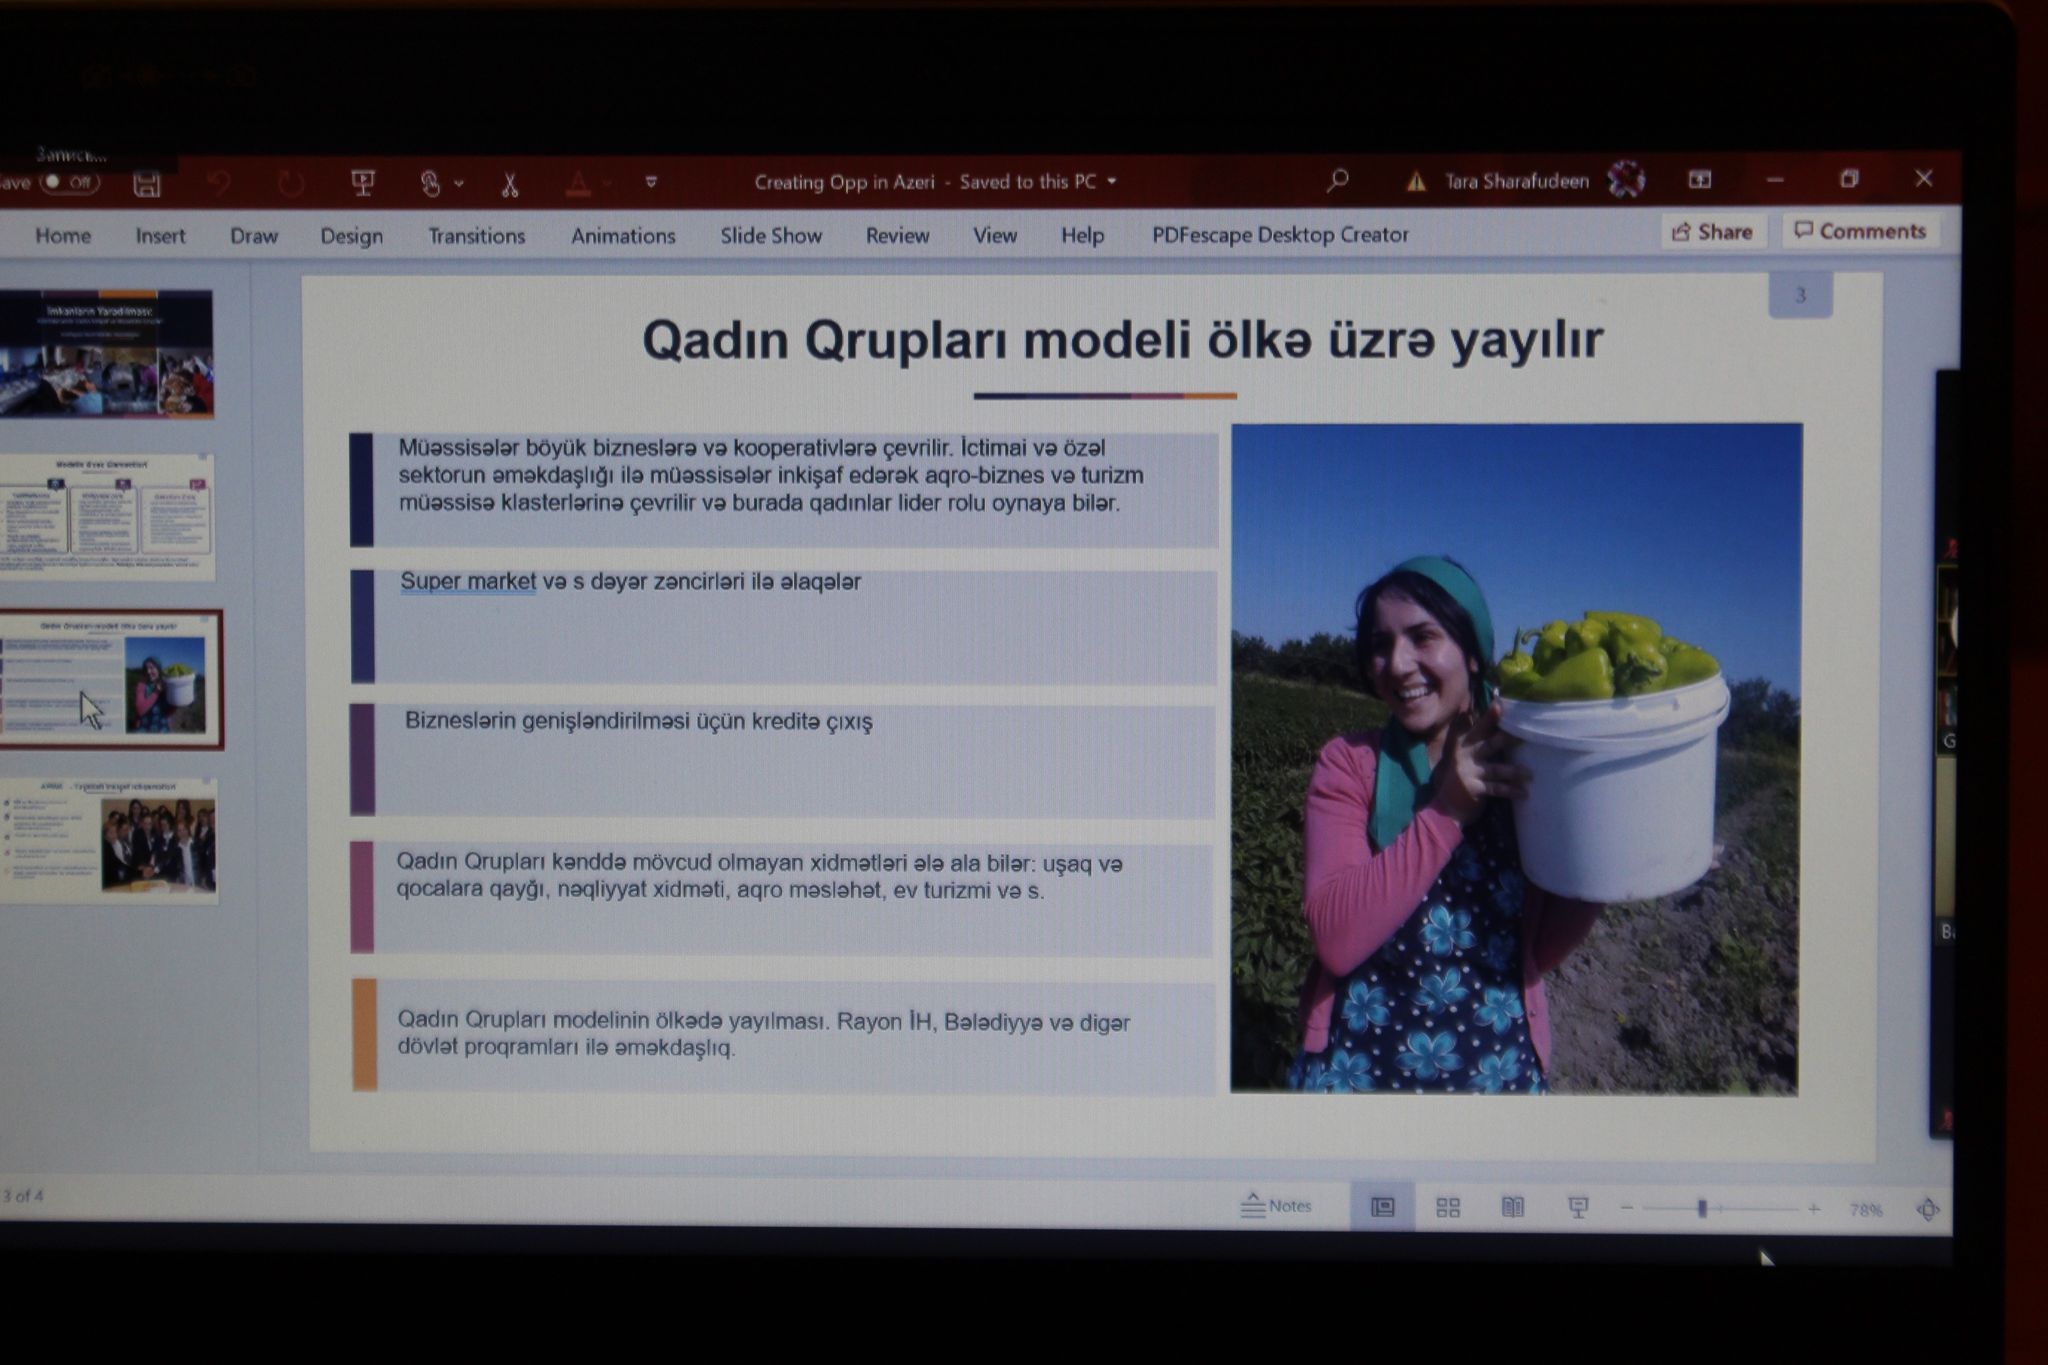Open Customize Quick Access Toolbar dropdown
The width and height of the screenshot is (2048, 1365).
pyautogui.click(x=651, y=182)
